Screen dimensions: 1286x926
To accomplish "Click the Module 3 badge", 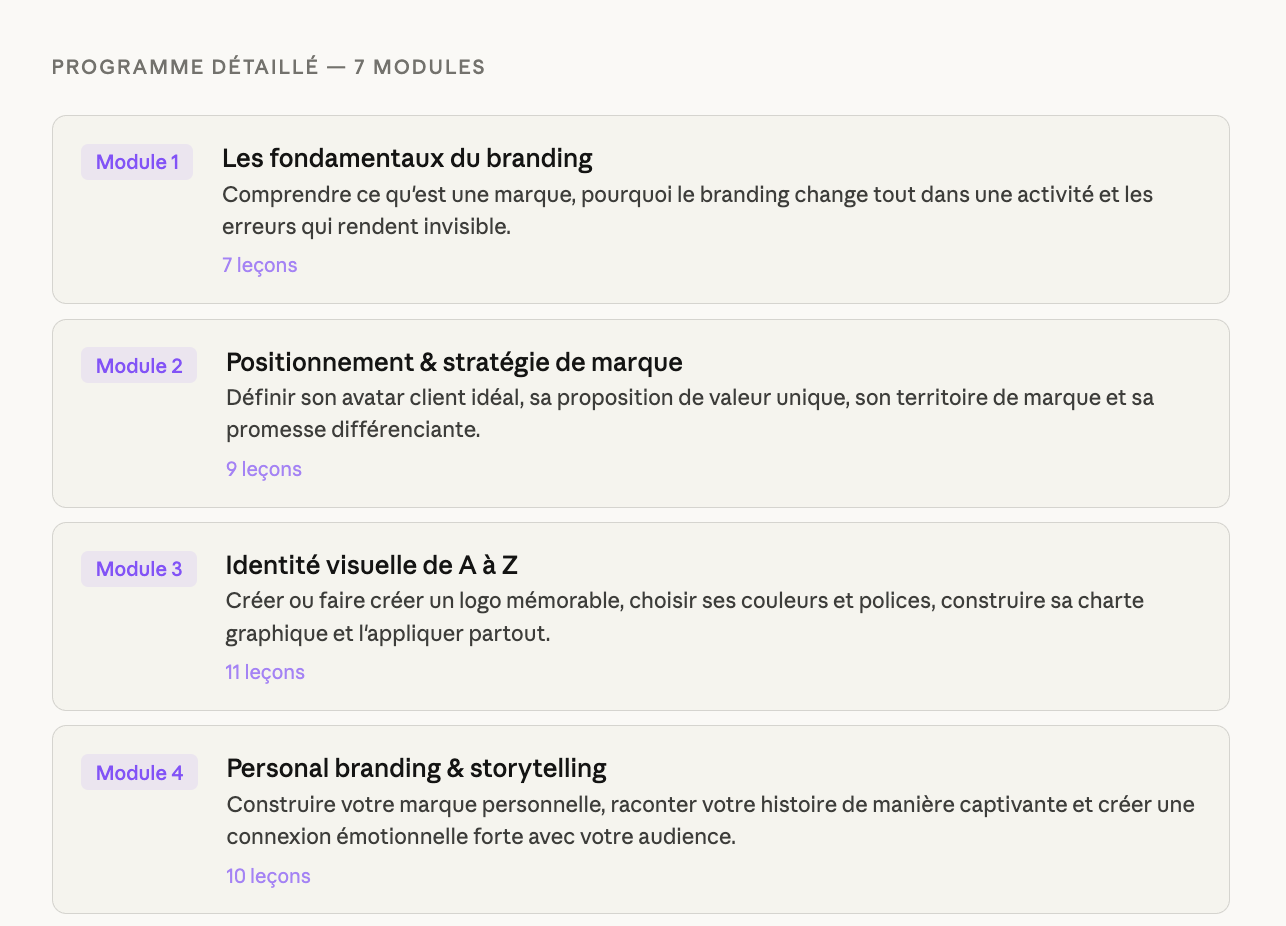I will [x=139, y=569].
